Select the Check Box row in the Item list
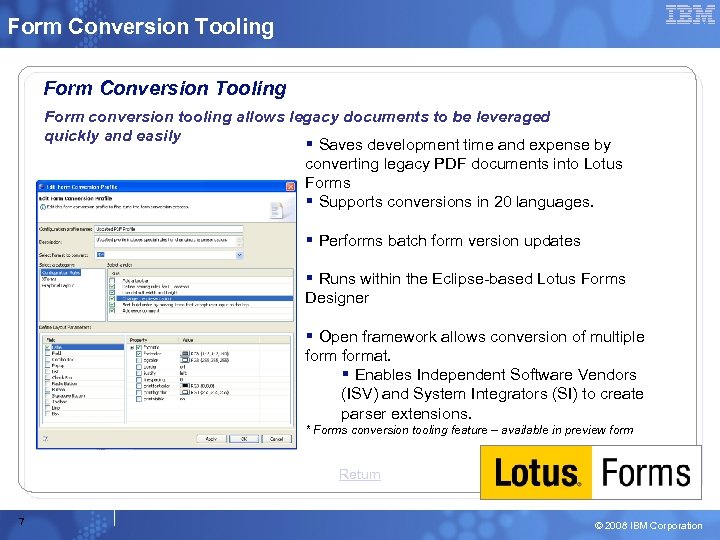 pos(84,377)
